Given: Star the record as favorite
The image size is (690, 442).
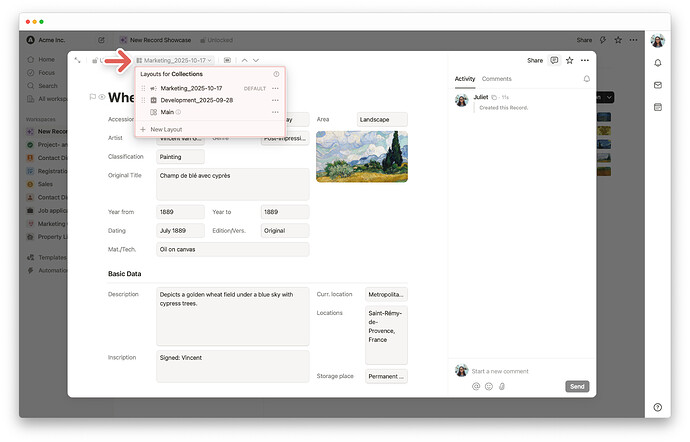Looking at the screenshot, I should click(569, 60).
